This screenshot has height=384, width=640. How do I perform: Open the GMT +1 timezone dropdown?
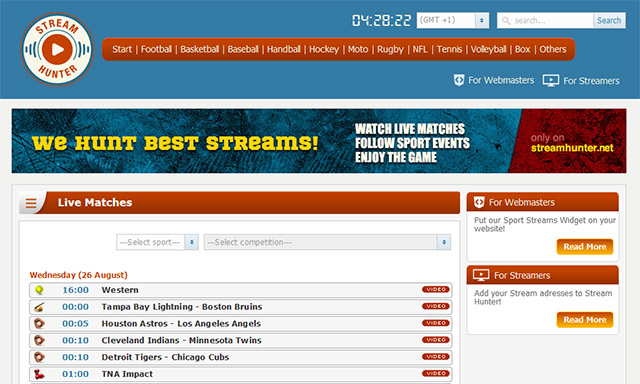tap(453, 20)
